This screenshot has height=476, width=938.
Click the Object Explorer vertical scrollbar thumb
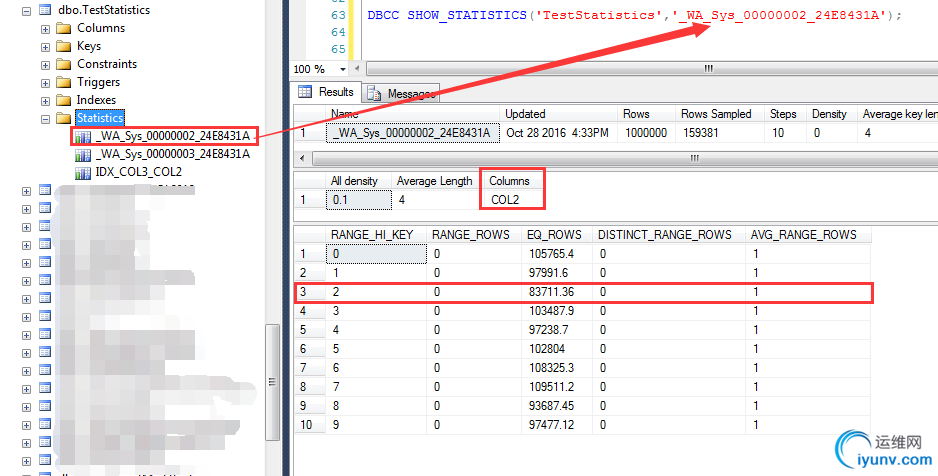[x=272, y=382]
